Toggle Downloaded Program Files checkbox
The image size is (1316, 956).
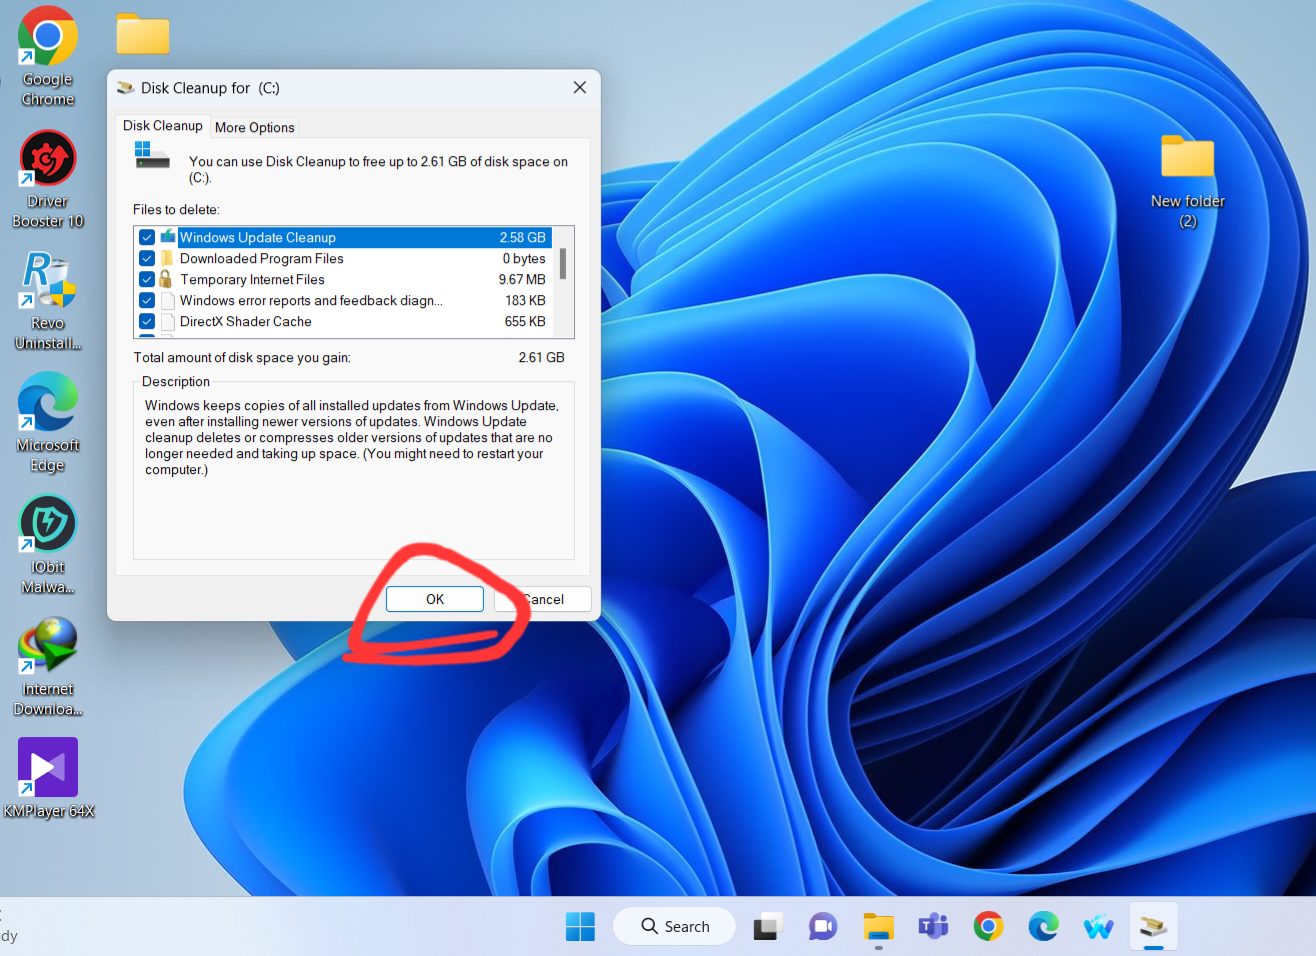click(x=147, y=259)
